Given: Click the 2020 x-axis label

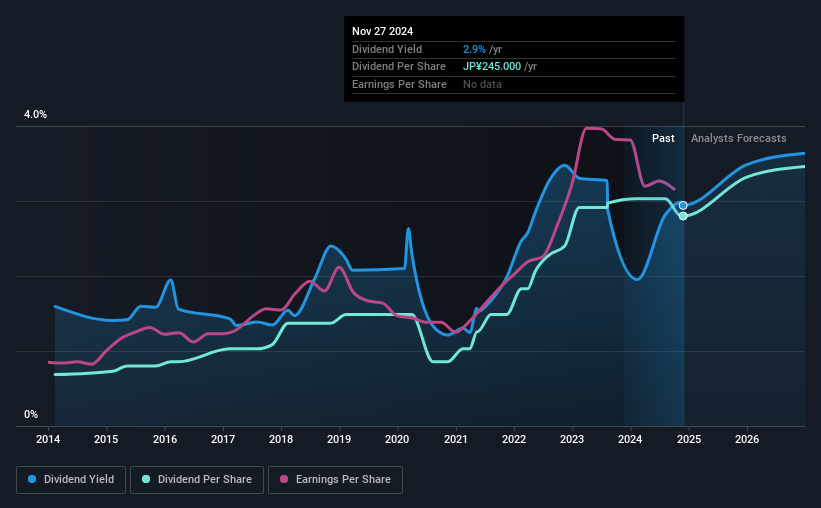Looking at the screenshot, I should click(x=397, y=439).
